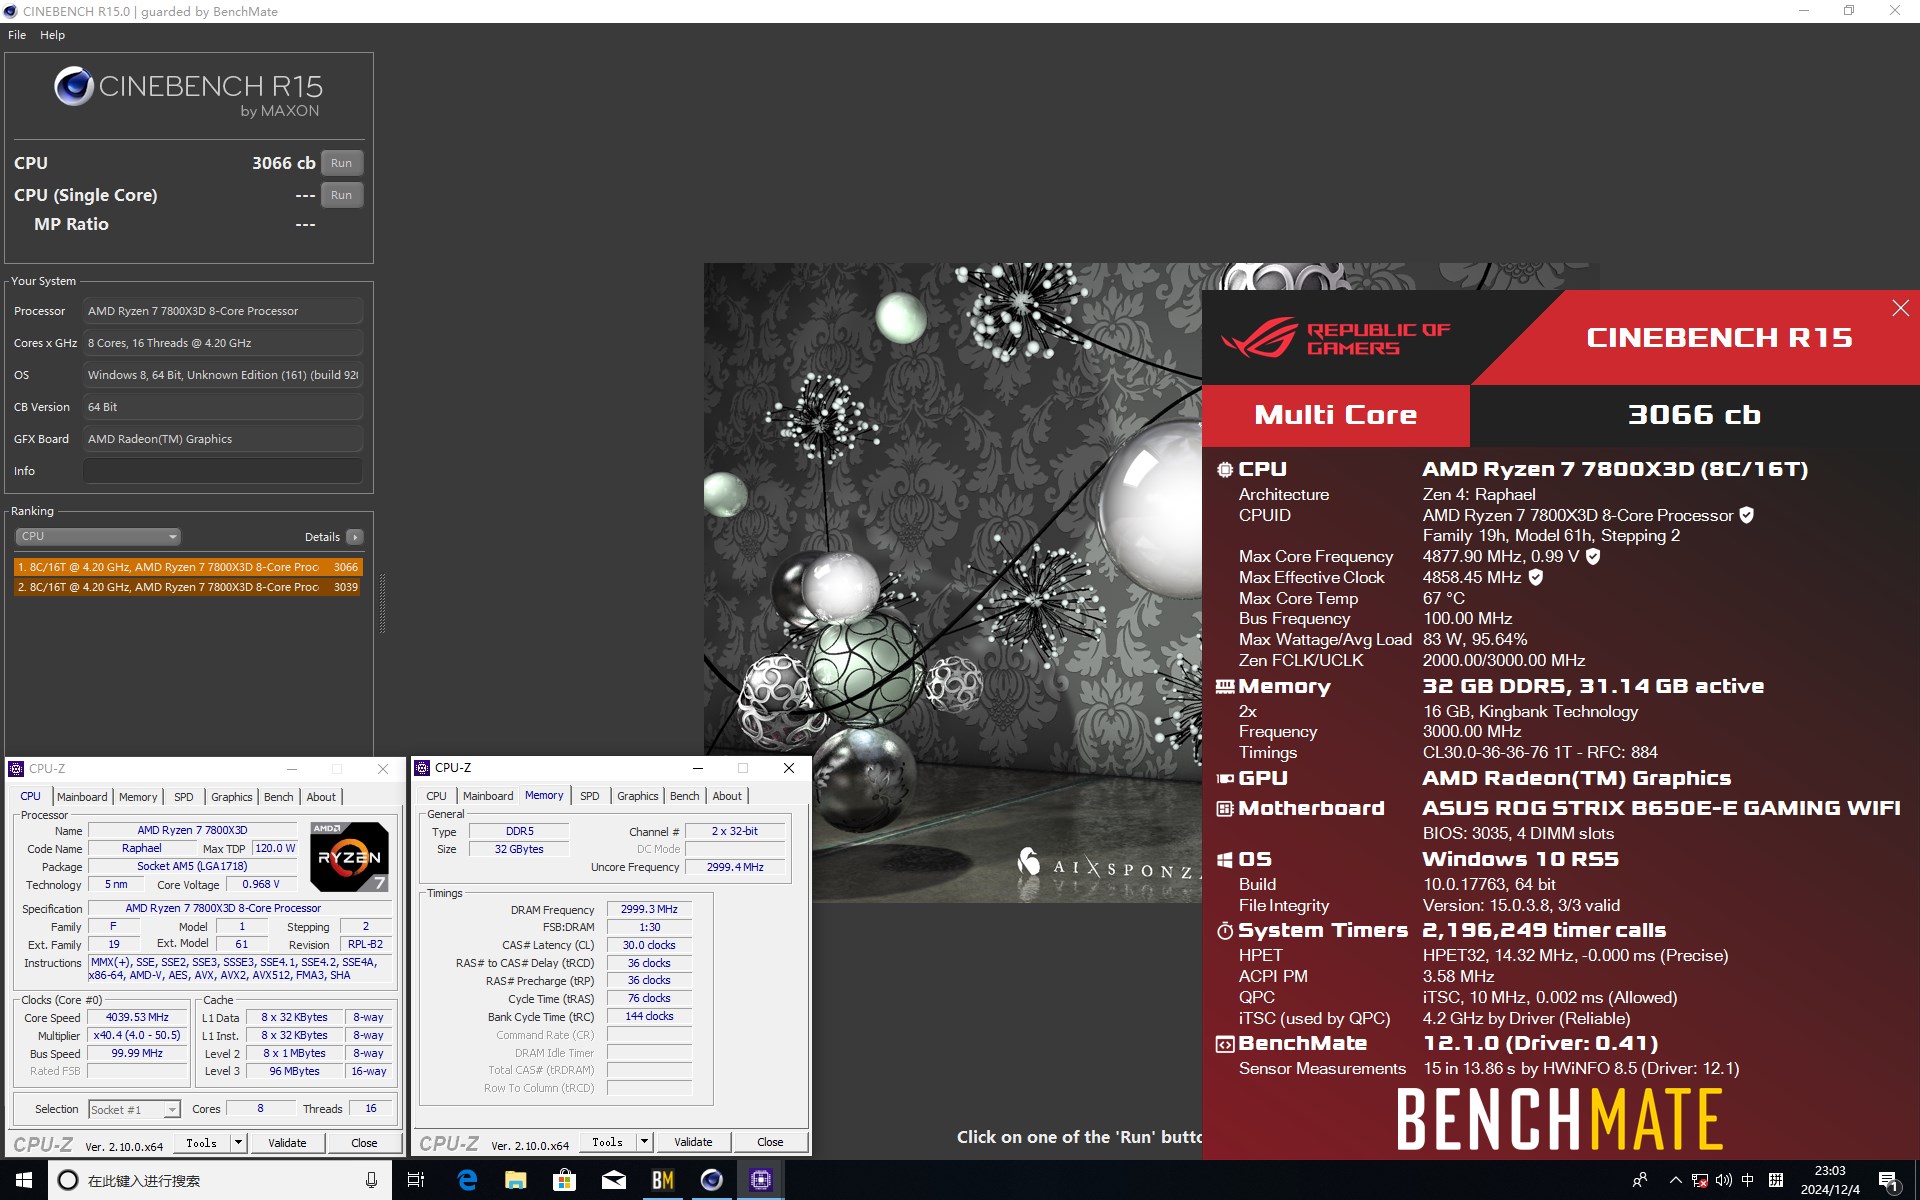Expand Tools dropdown arrow in processor CPU-Z window
This screenshot has height=1200, width=1920.
[238, 1143]
